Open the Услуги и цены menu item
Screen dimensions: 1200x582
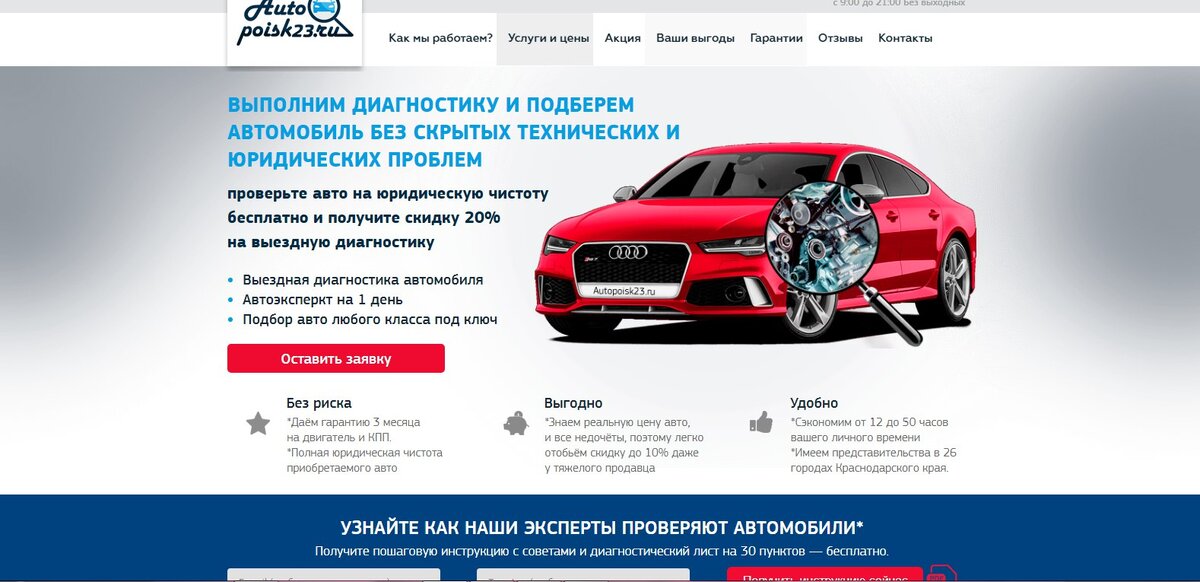tap(548, 38)
